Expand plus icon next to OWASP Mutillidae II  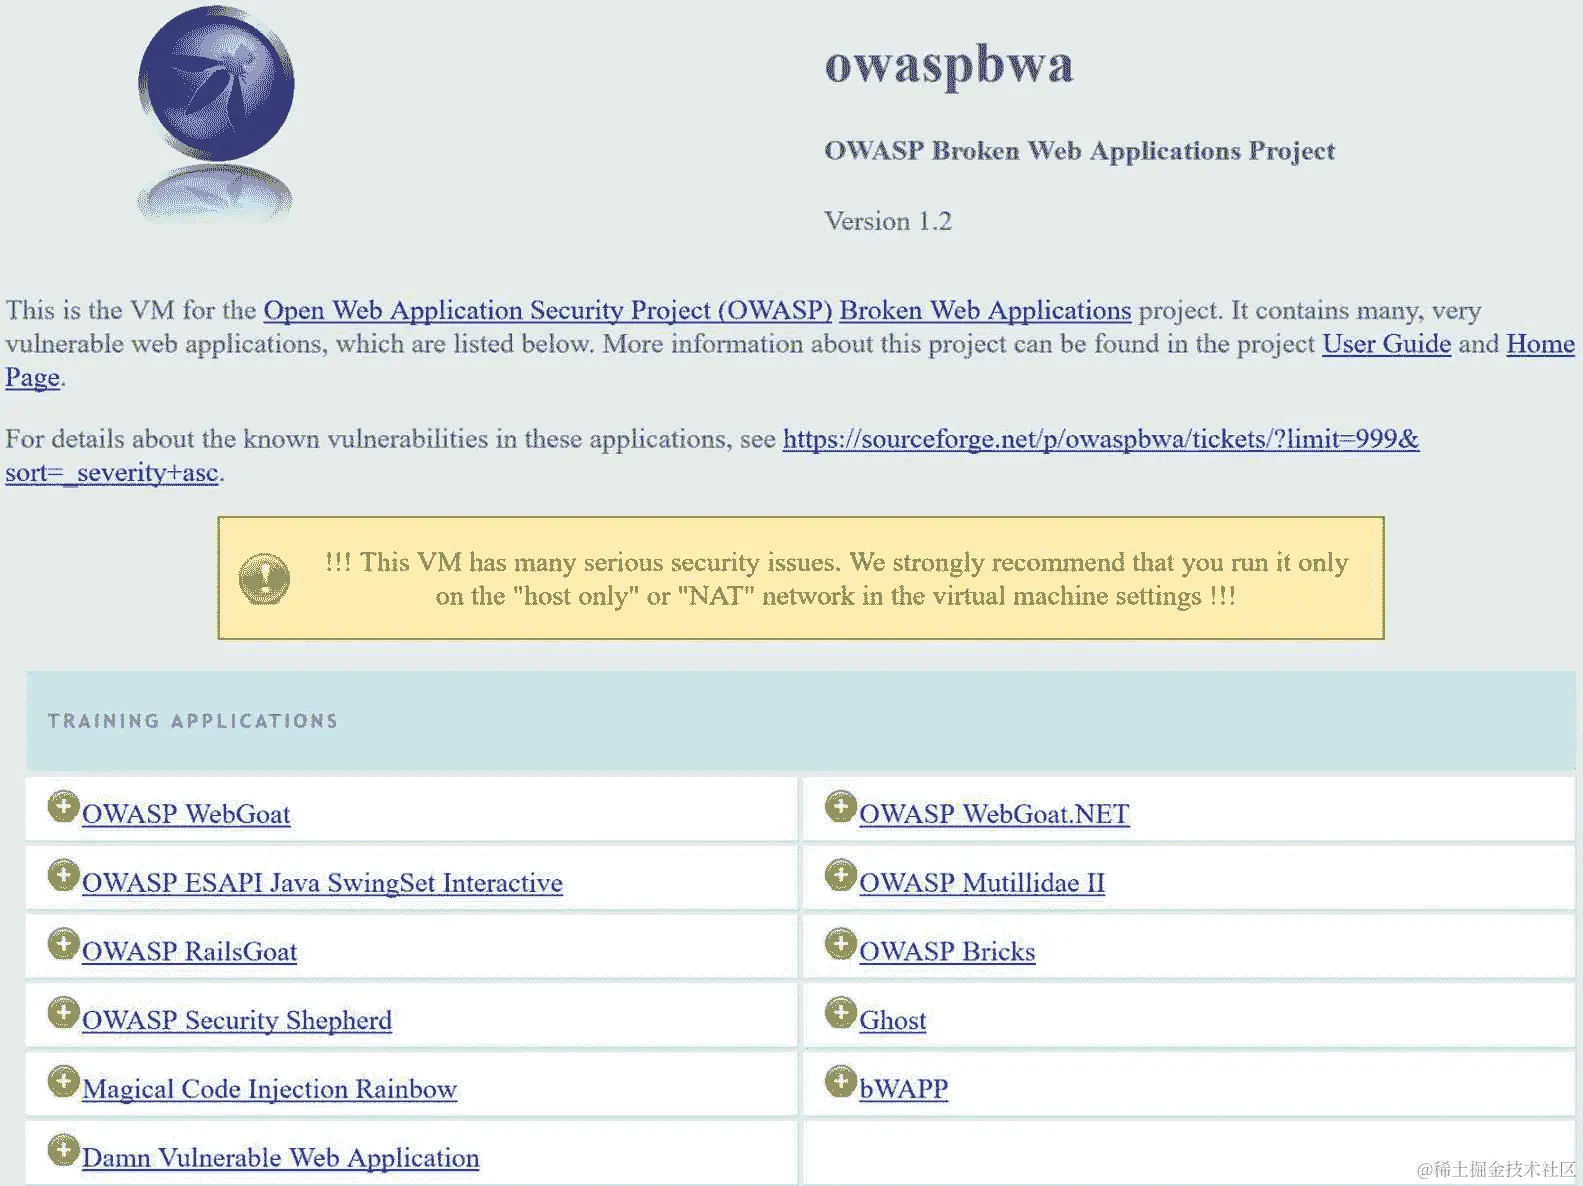click(840, 876)
